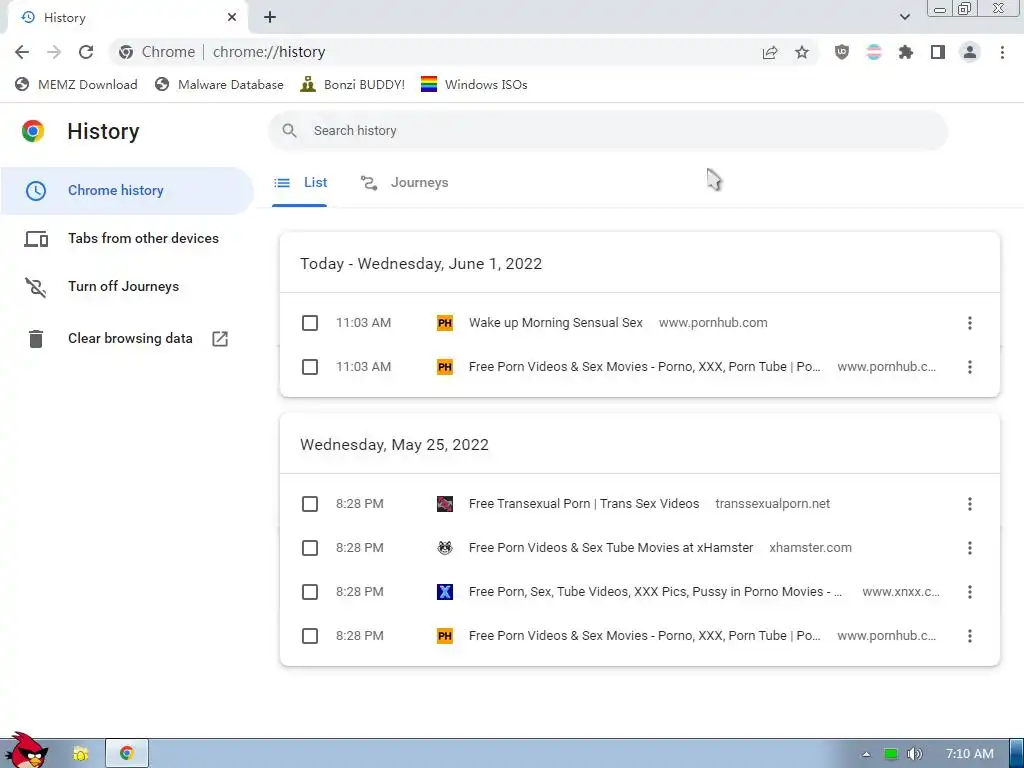
Task: Click the xnxx favicon in history list
Action: (x=445, y=592)
